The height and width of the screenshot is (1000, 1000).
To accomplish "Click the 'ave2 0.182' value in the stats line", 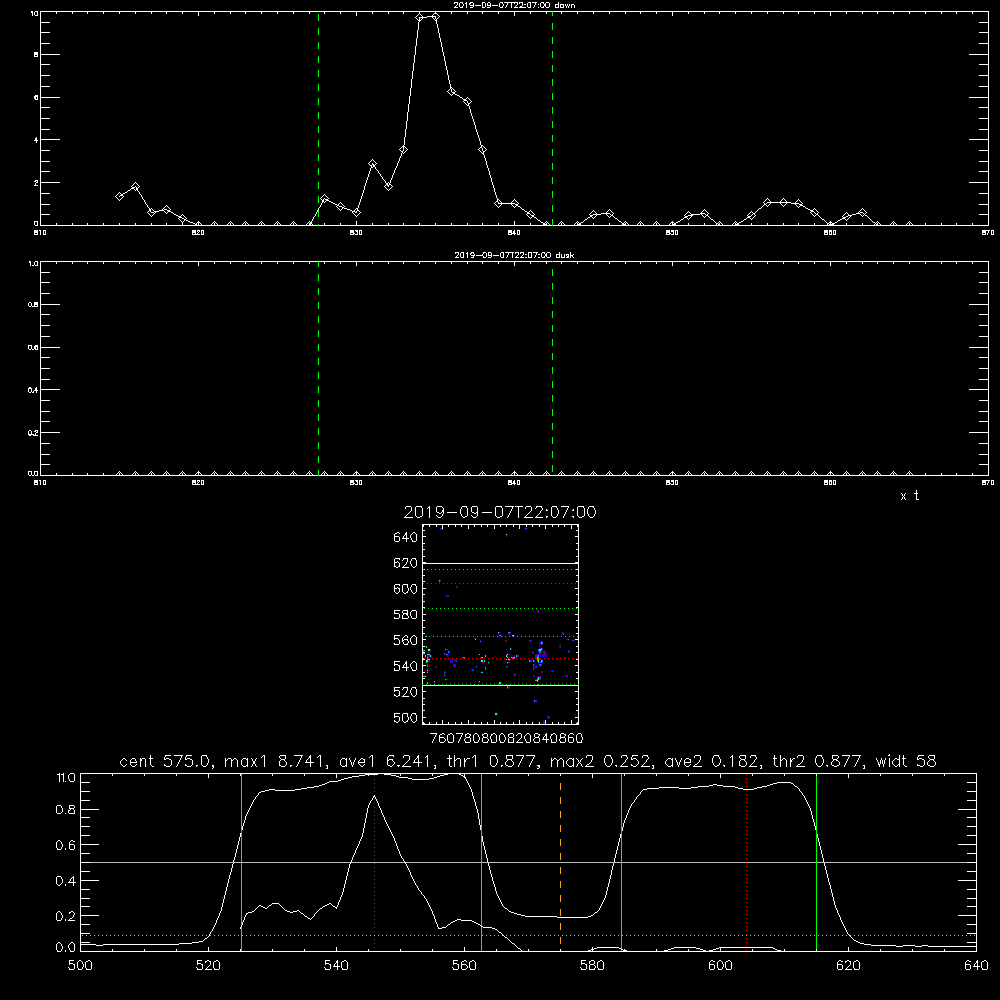I will click(x=710, y=761).
